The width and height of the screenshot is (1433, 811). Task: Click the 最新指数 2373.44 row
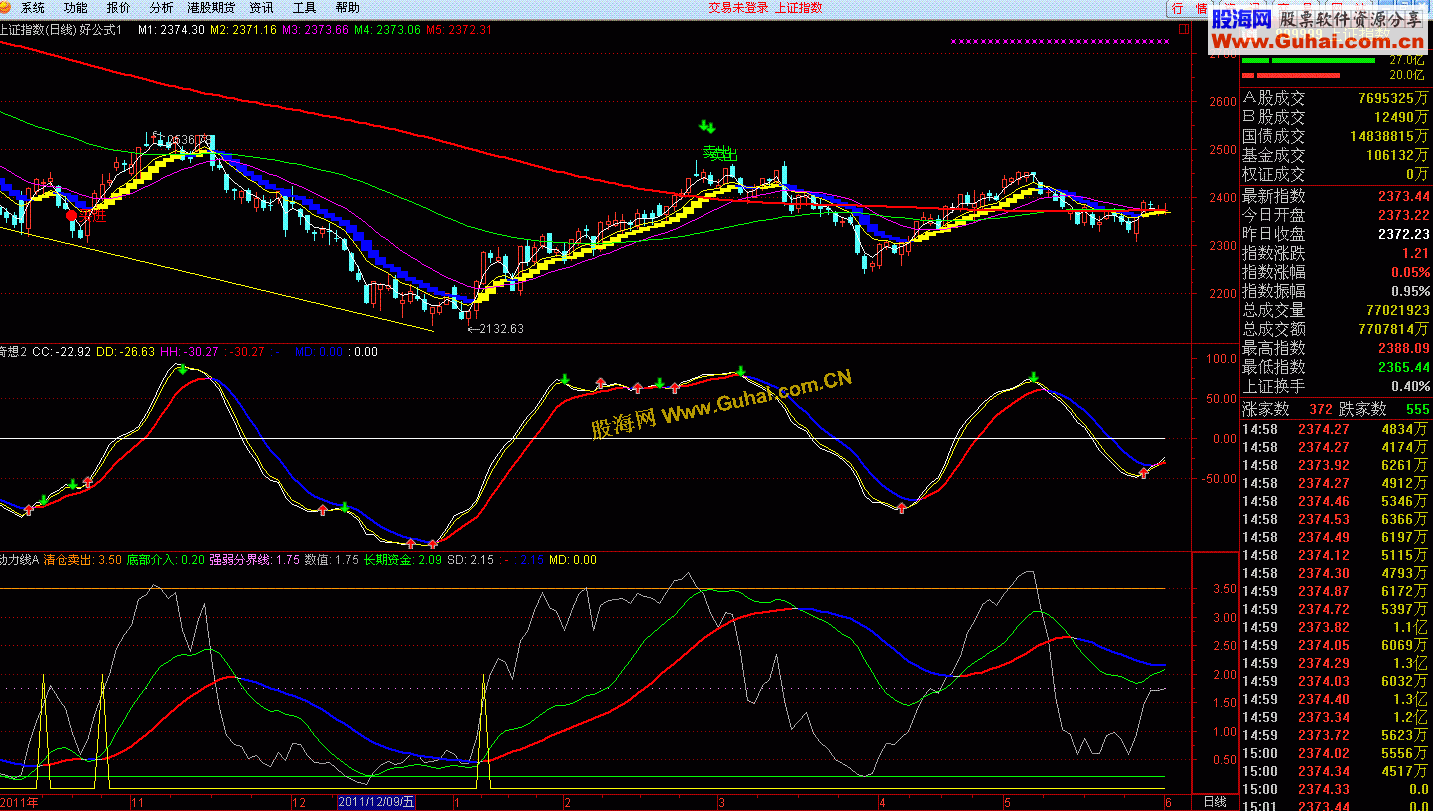pyautogui.click(x=1336, y=195)
